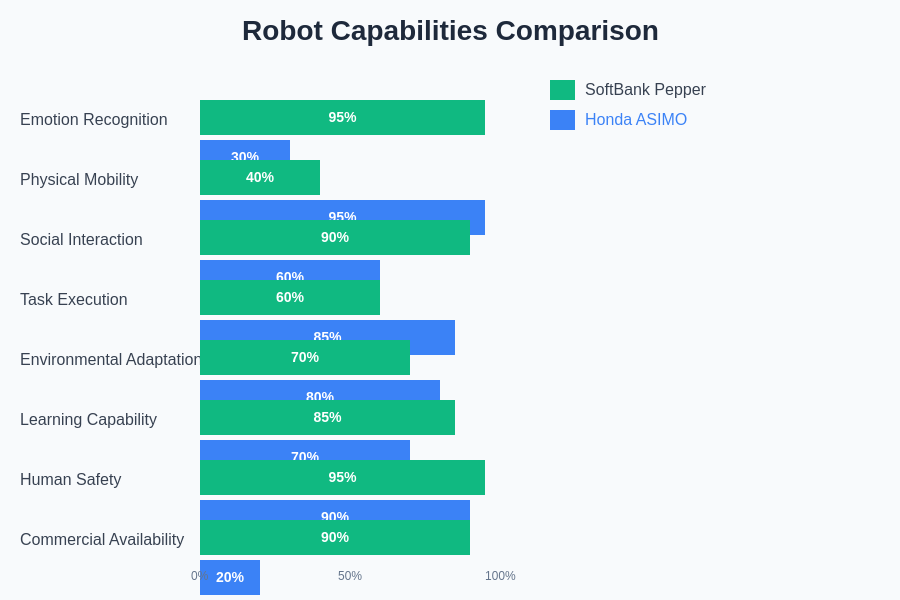900x600 pixels.
Task: Click the 50% axis tick label
Action: click(350, 576)
